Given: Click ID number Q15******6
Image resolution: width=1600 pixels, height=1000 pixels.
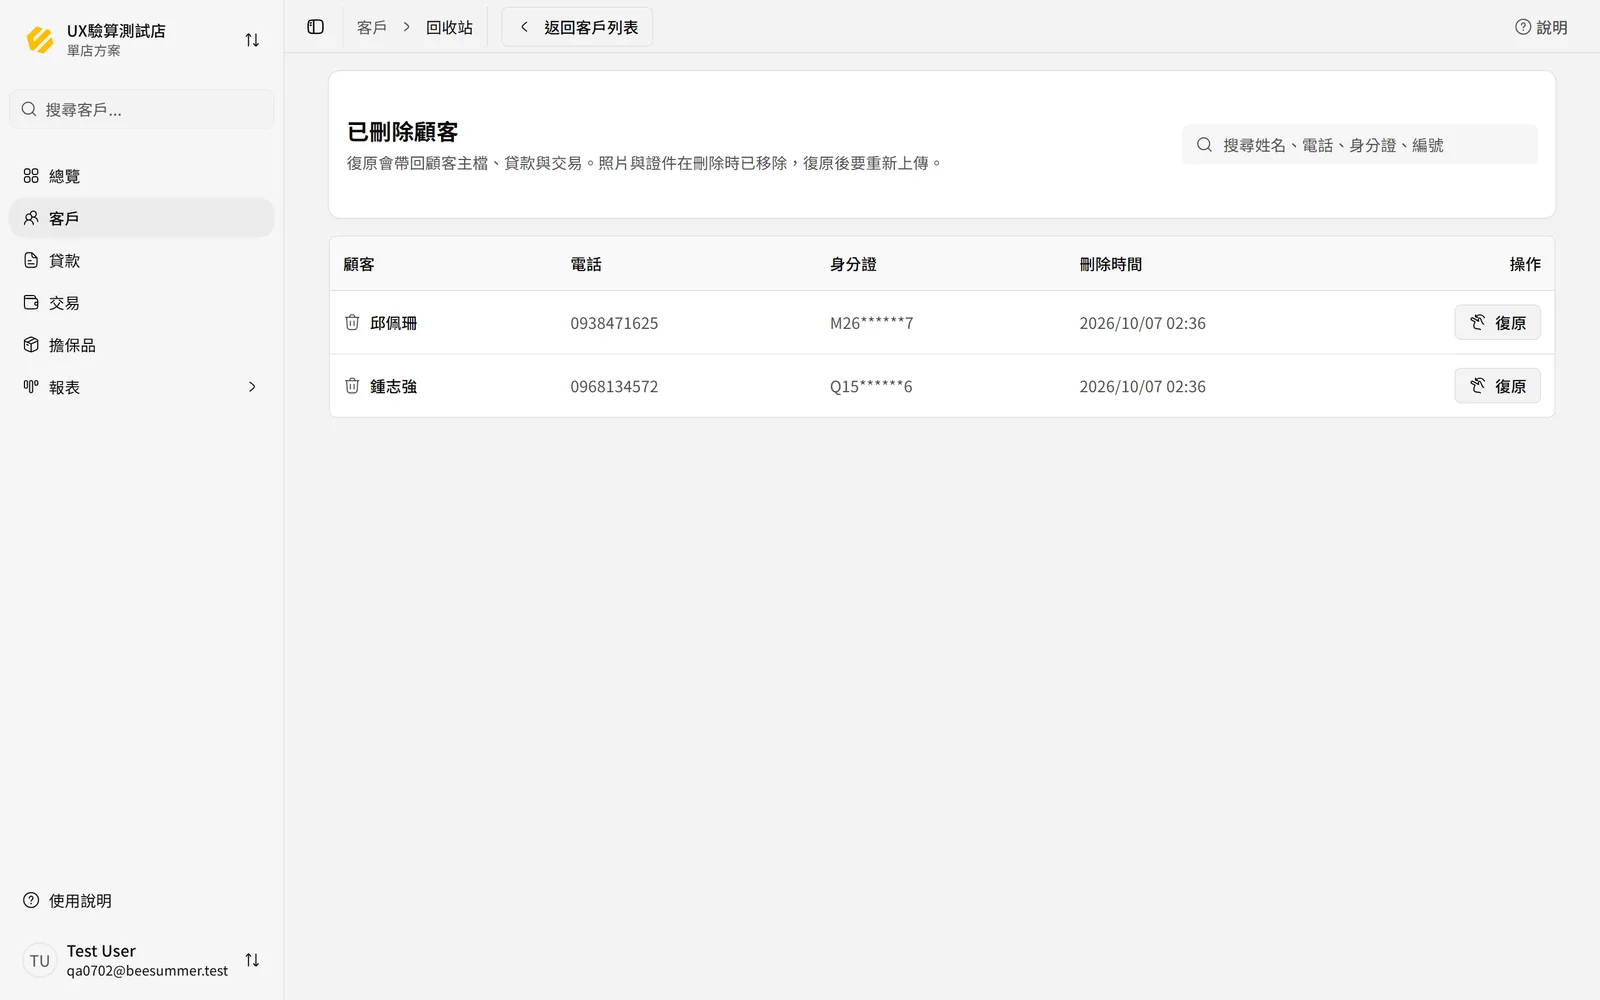Looking at the screenshot, I should pos(871,386).
